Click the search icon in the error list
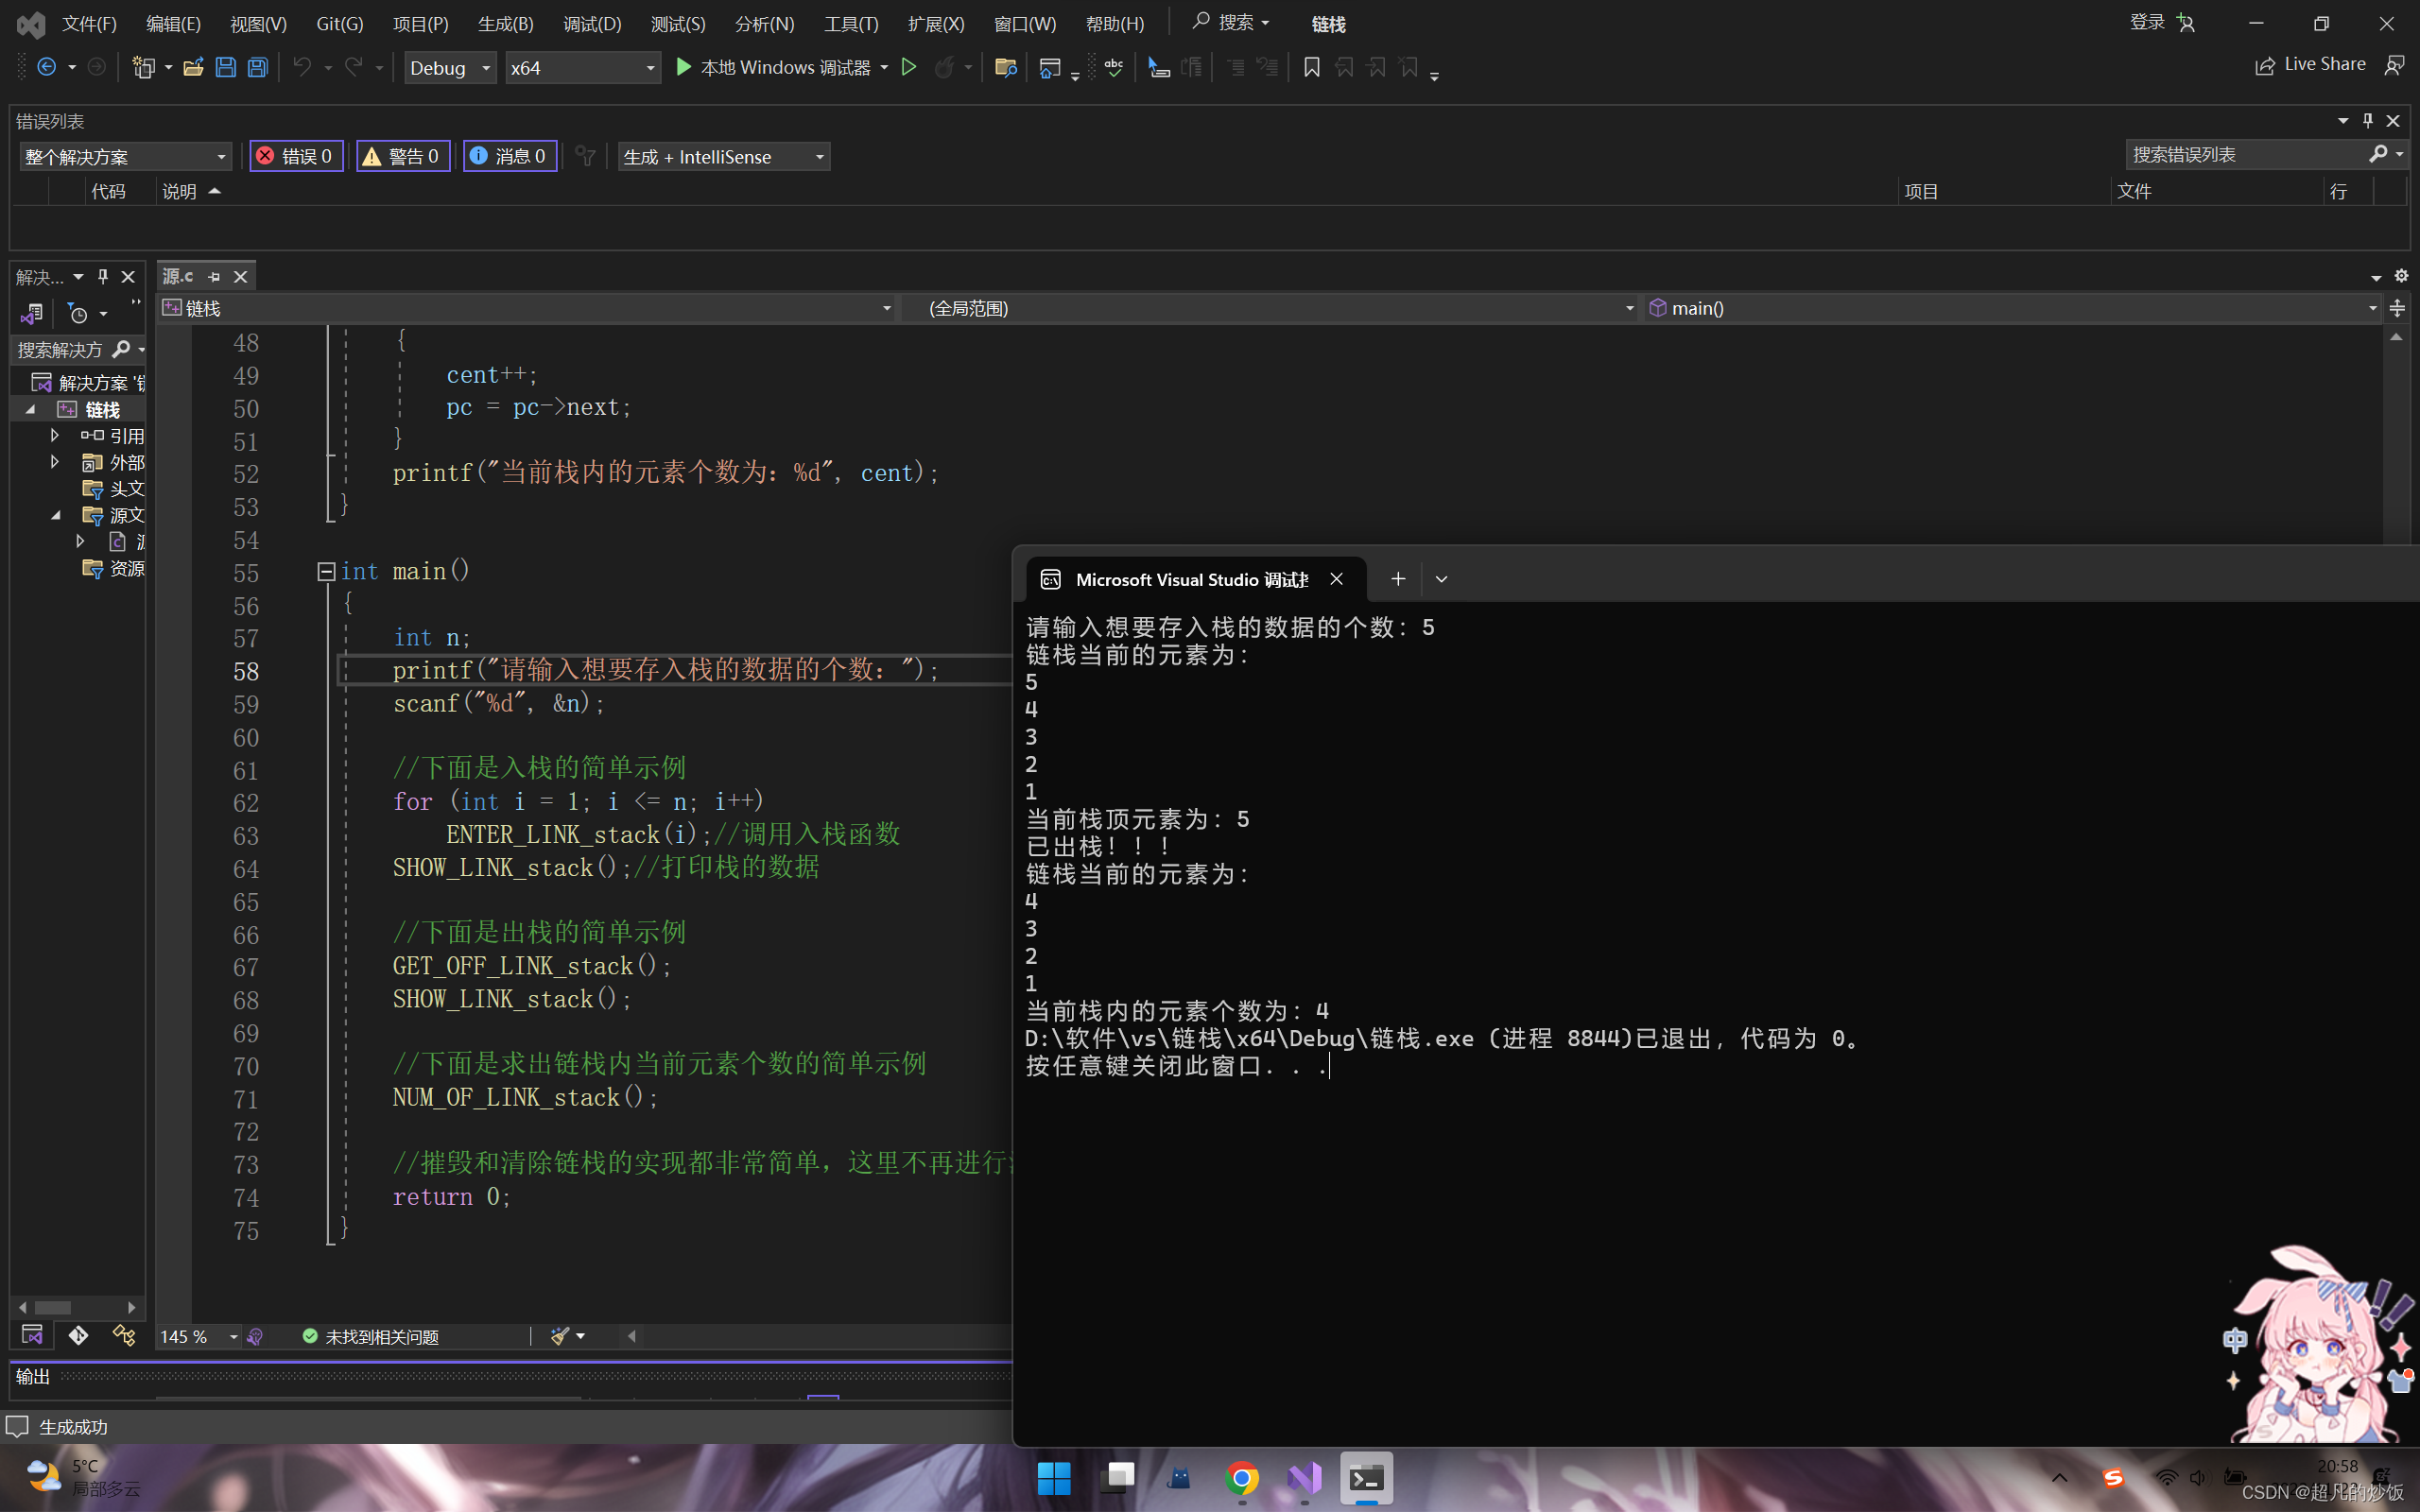 (x=2381, y=154)
